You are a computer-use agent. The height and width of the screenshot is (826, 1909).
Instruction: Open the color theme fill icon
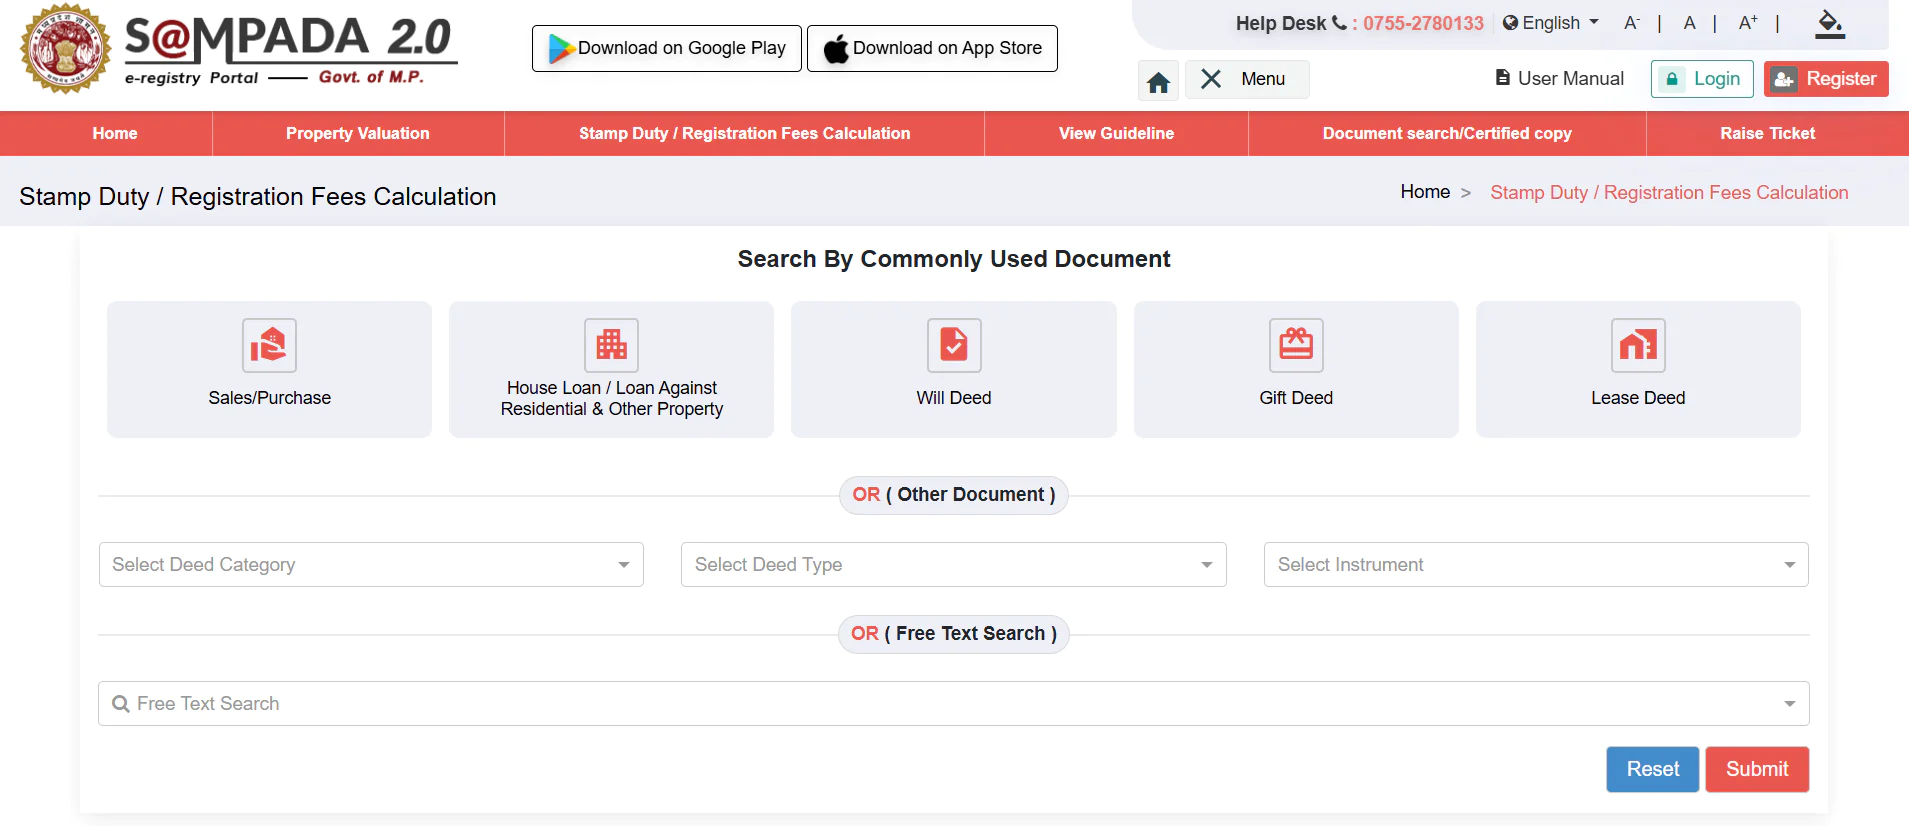point(1829,24)
